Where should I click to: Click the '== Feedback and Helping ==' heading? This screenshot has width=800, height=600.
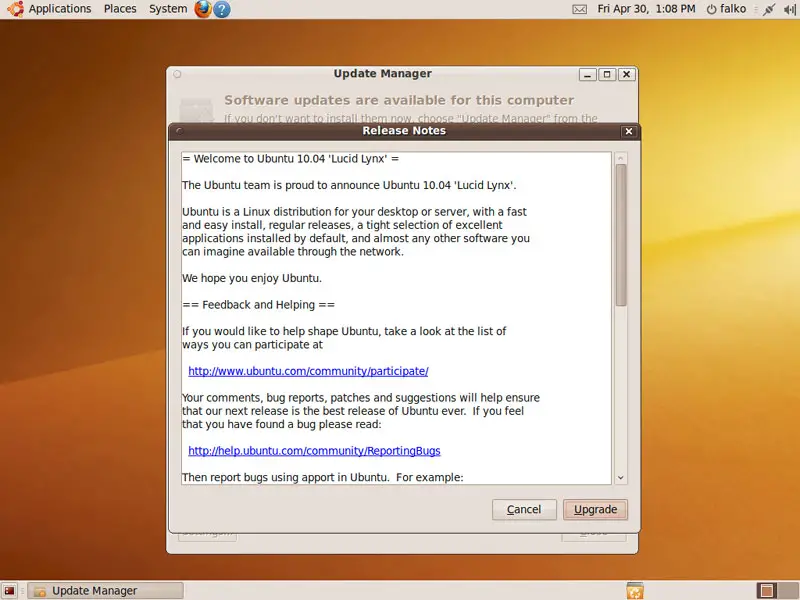(x=259, y=305)
